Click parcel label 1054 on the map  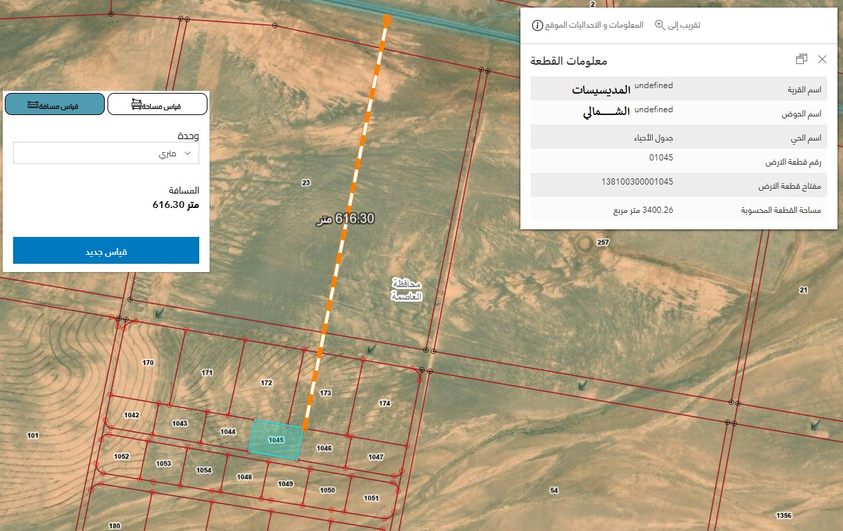204,470
